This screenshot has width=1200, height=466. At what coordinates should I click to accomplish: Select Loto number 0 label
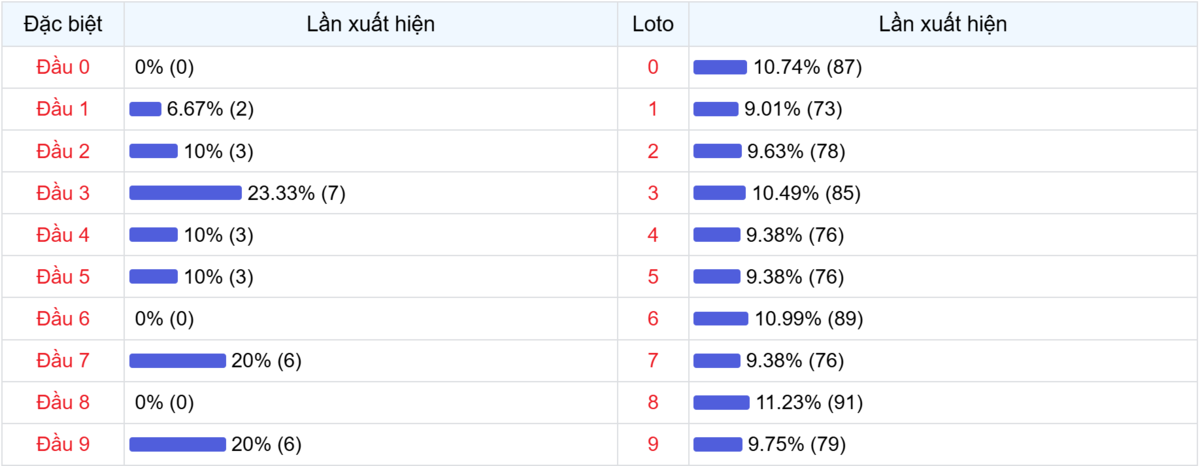coord(653,67)
